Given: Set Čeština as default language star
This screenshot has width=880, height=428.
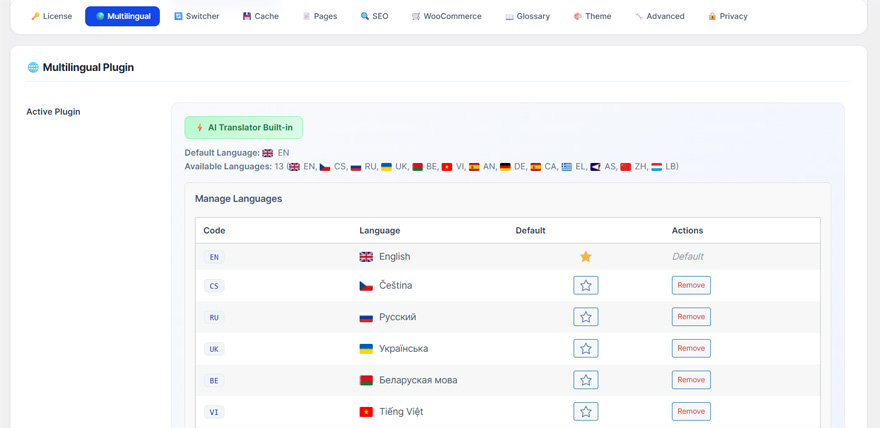Looking at the screenshot, I should [x=586, y=286].
